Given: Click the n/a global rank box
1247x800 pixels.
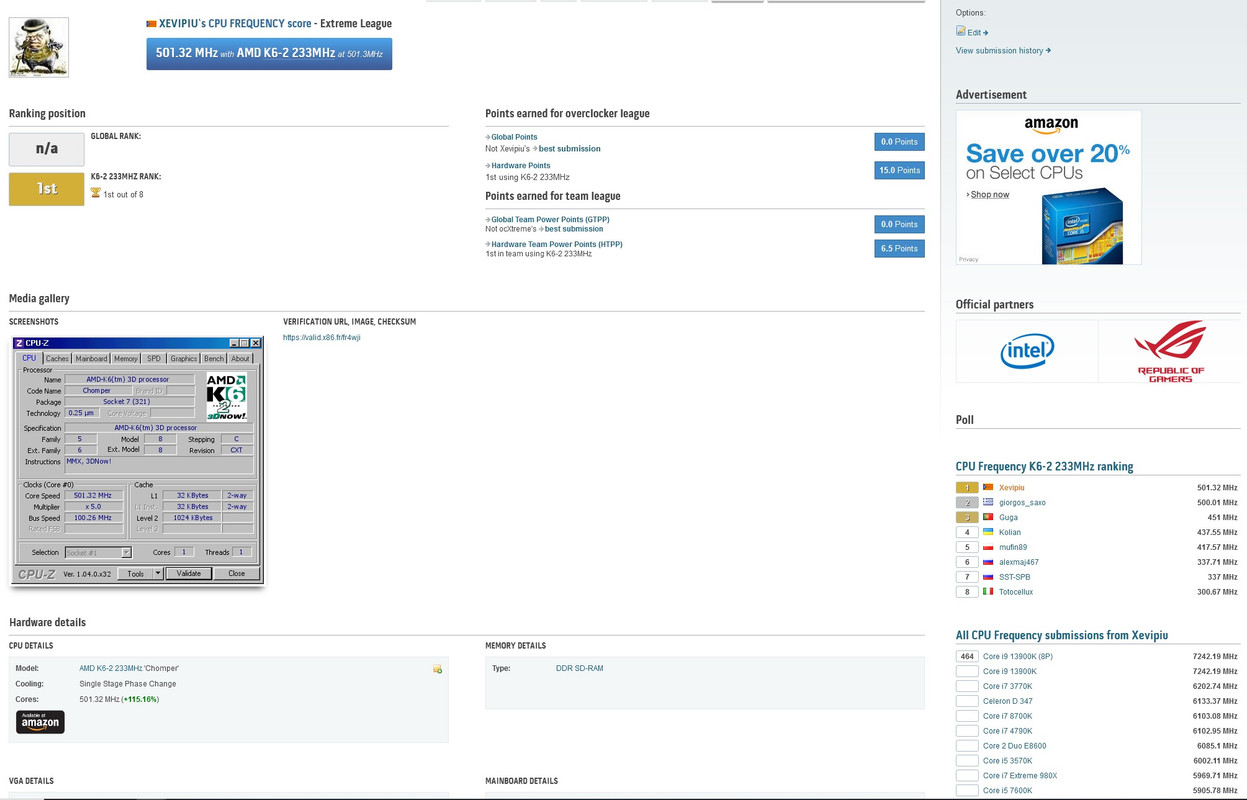Looking at the screenshot, I should point(46,149).
